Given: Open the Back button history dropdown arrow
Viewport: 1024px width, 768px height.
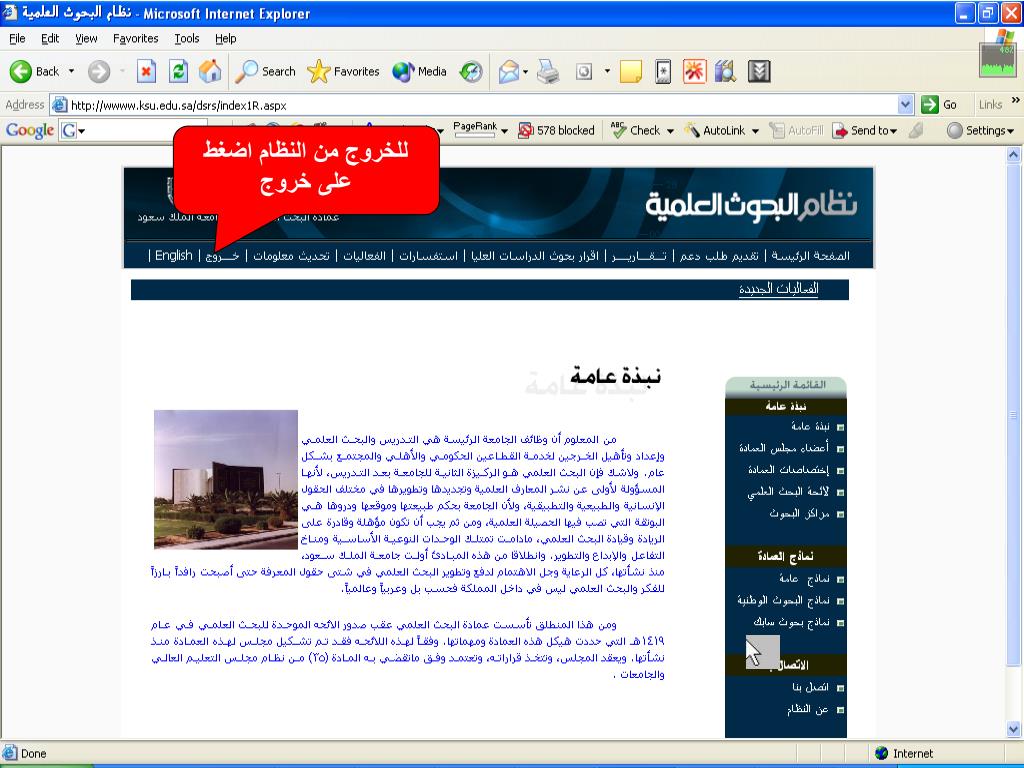Looking at the screenshot, I should point(71,71).
